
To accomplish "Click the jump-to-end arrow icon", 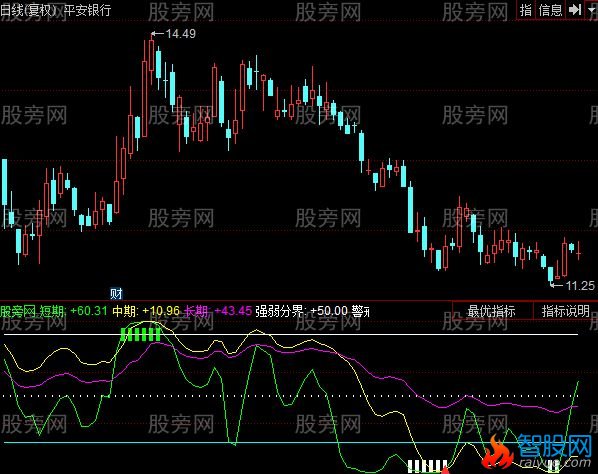I will [575, 10].
